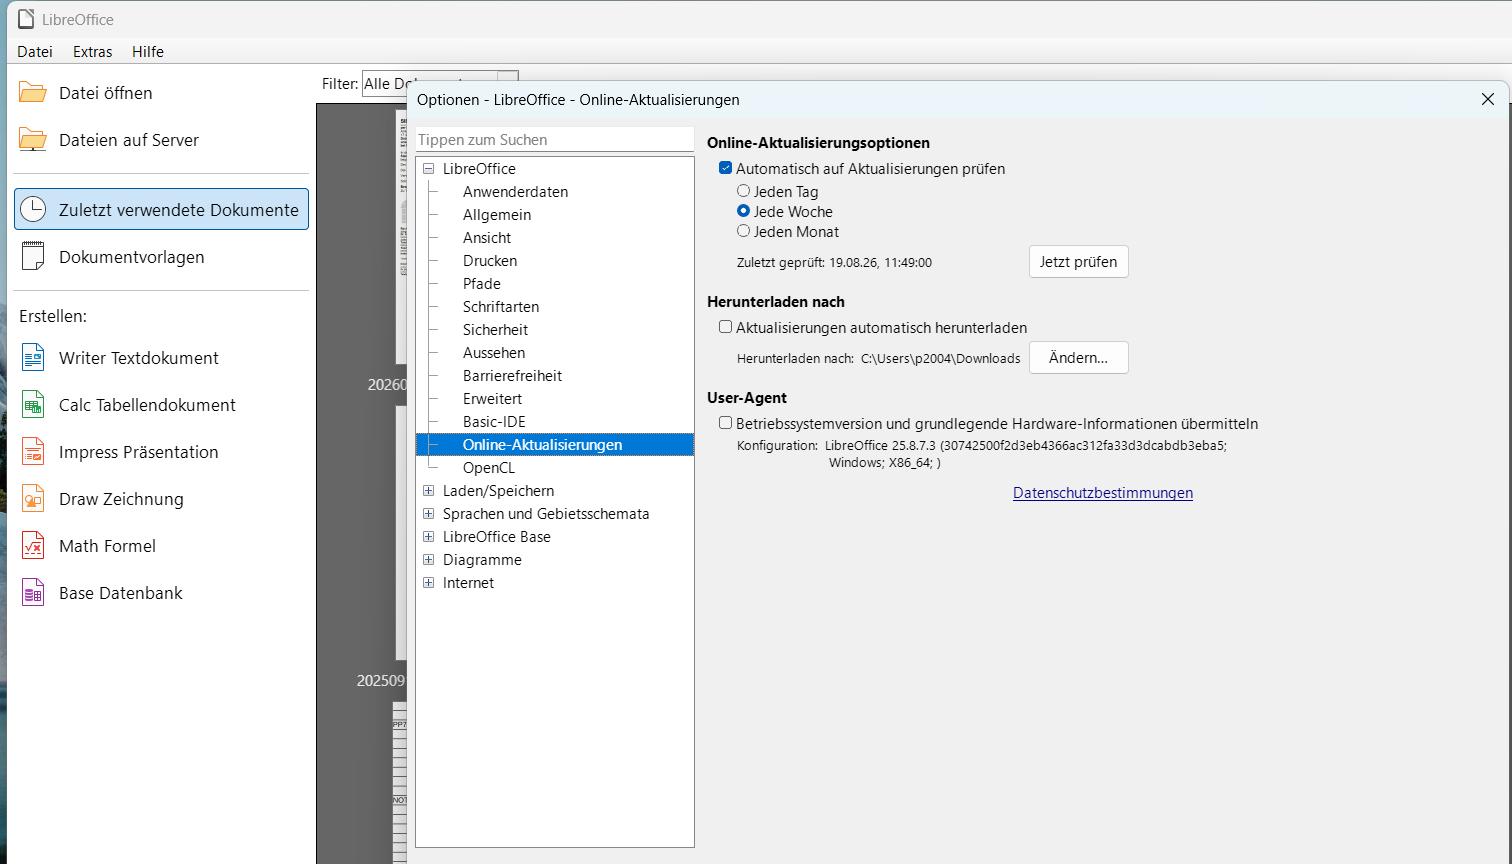Open the Extras menu
Image resolution: width=1512 pixels, height=864 pixels.
(x=92, y=51)
